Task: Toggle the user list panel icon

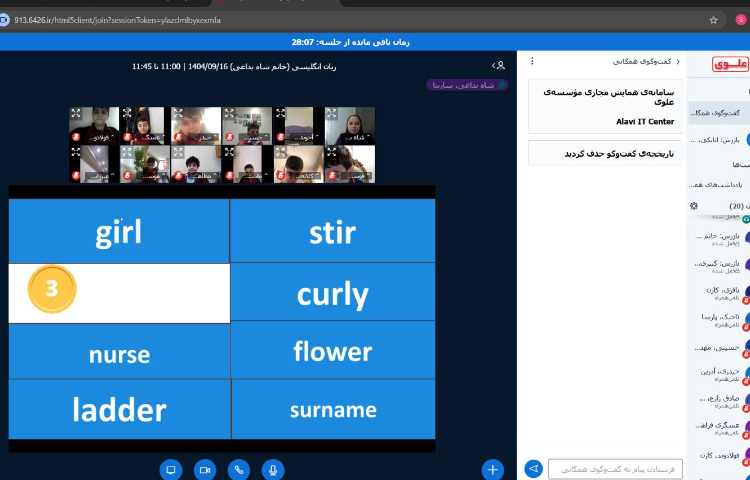Action: tap(499, 65)
